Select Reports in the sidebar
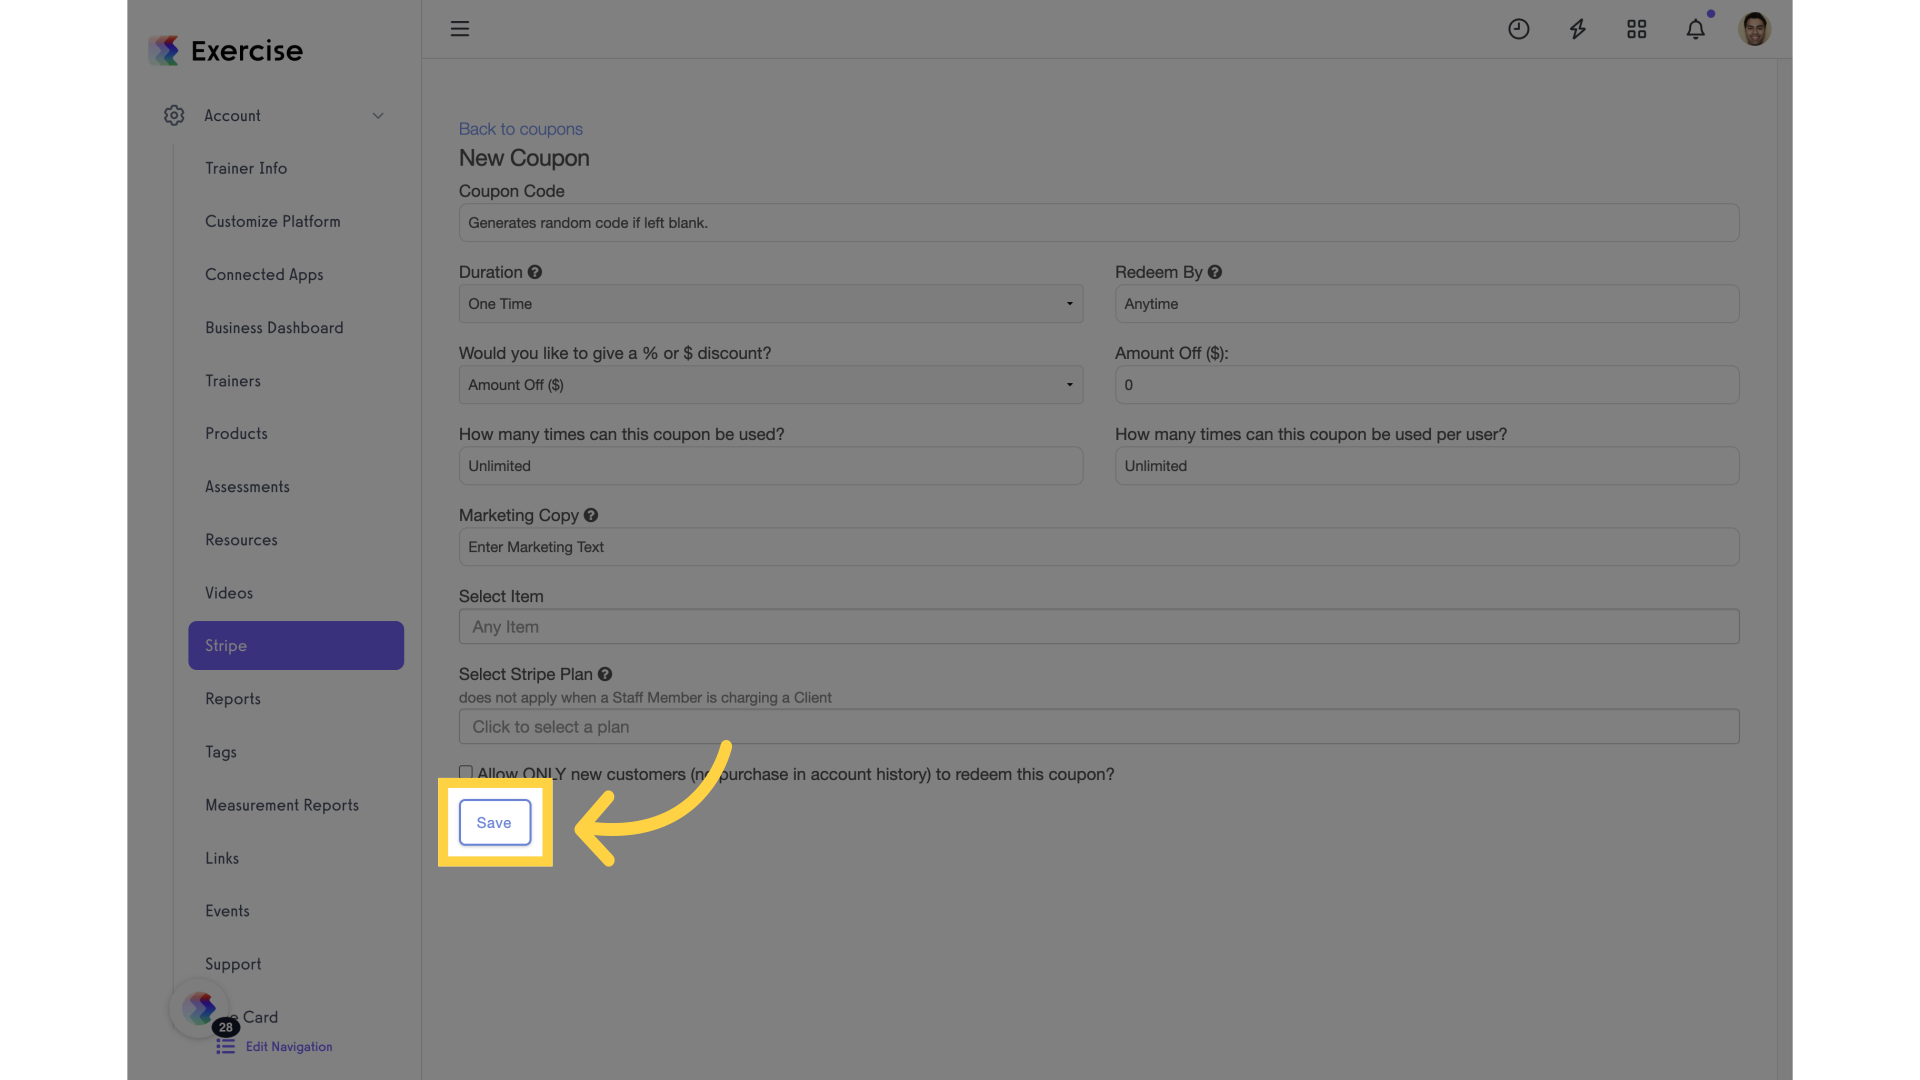 (233, 699)
